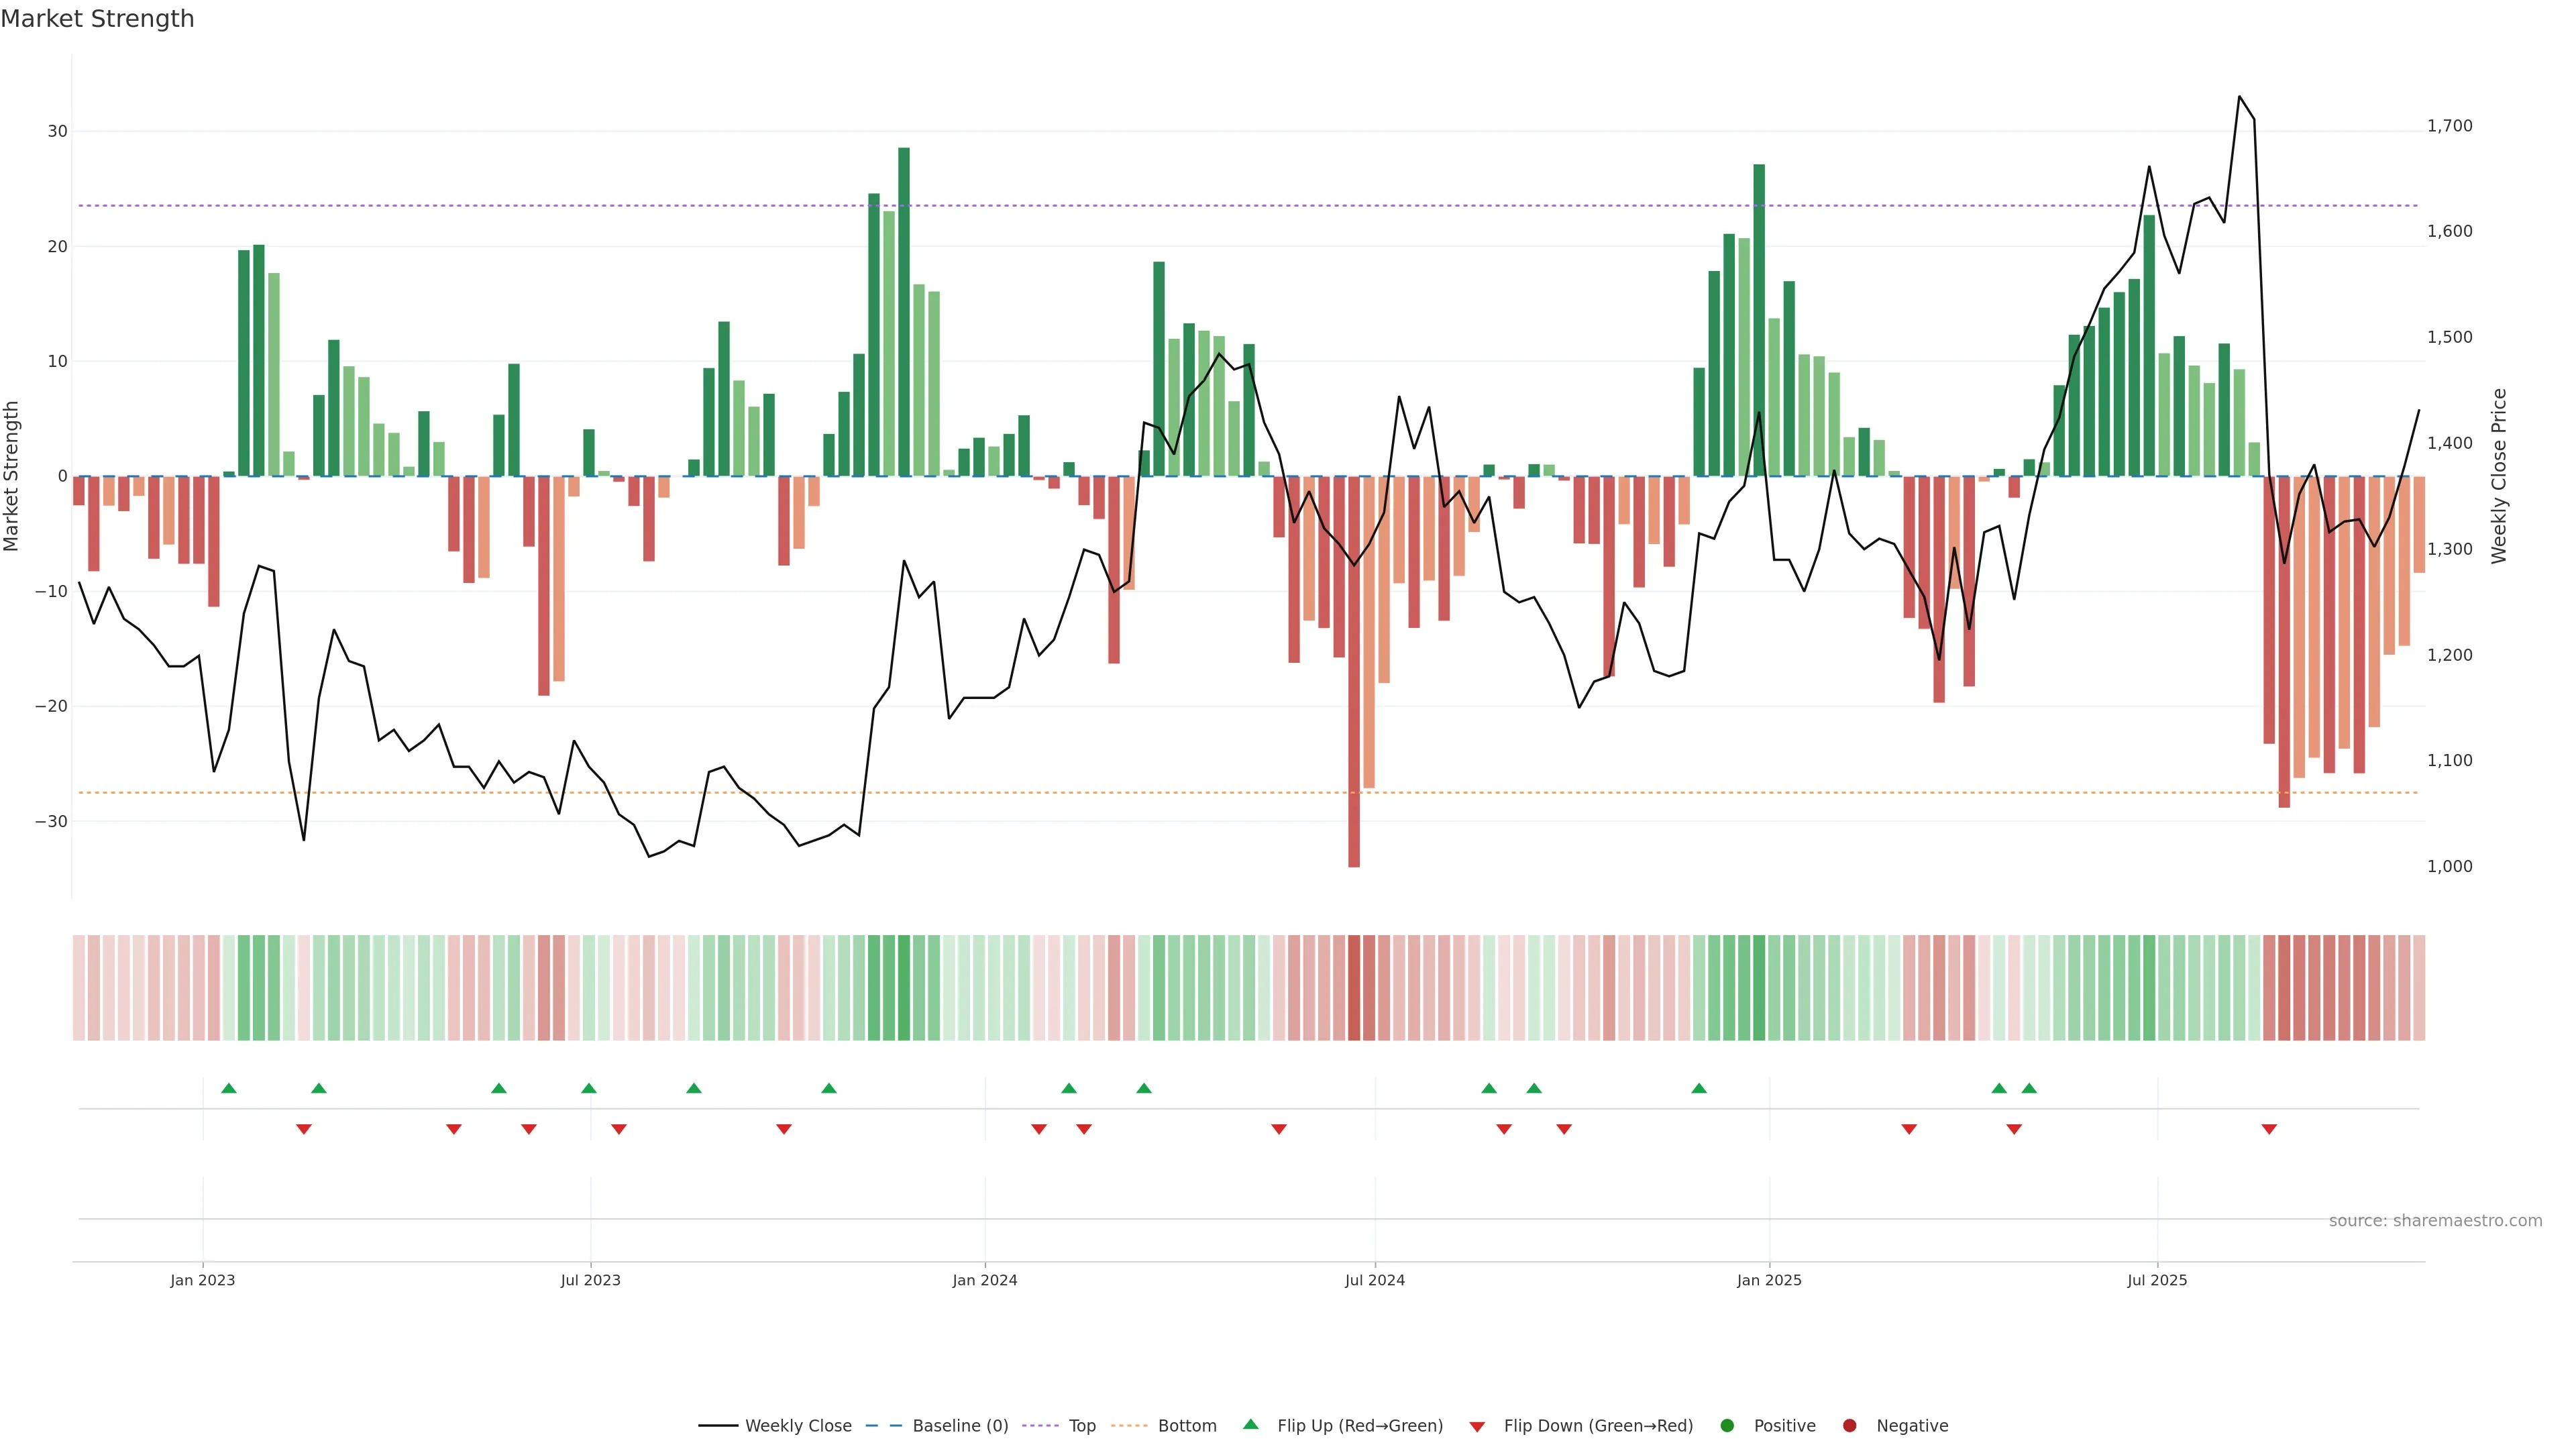This screenshot has width=2576, height=1449.
Task: Click the Jul 2025 x-axis label
Action: [x=2157, y=1280]
